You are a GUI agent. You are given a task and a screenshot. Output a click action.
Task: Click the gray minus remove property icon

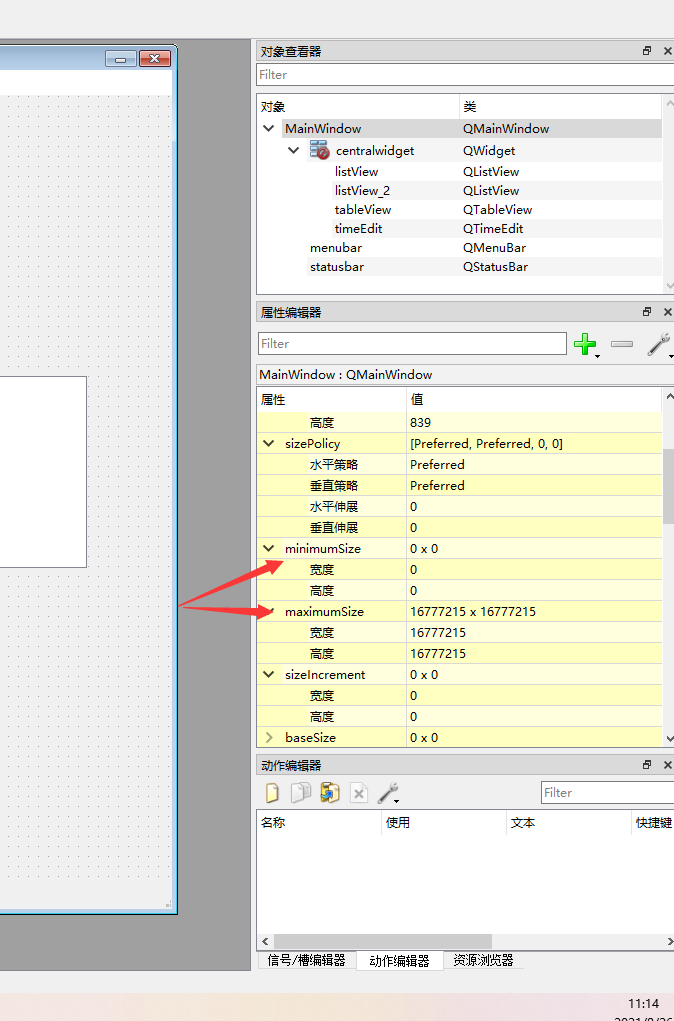622,344
